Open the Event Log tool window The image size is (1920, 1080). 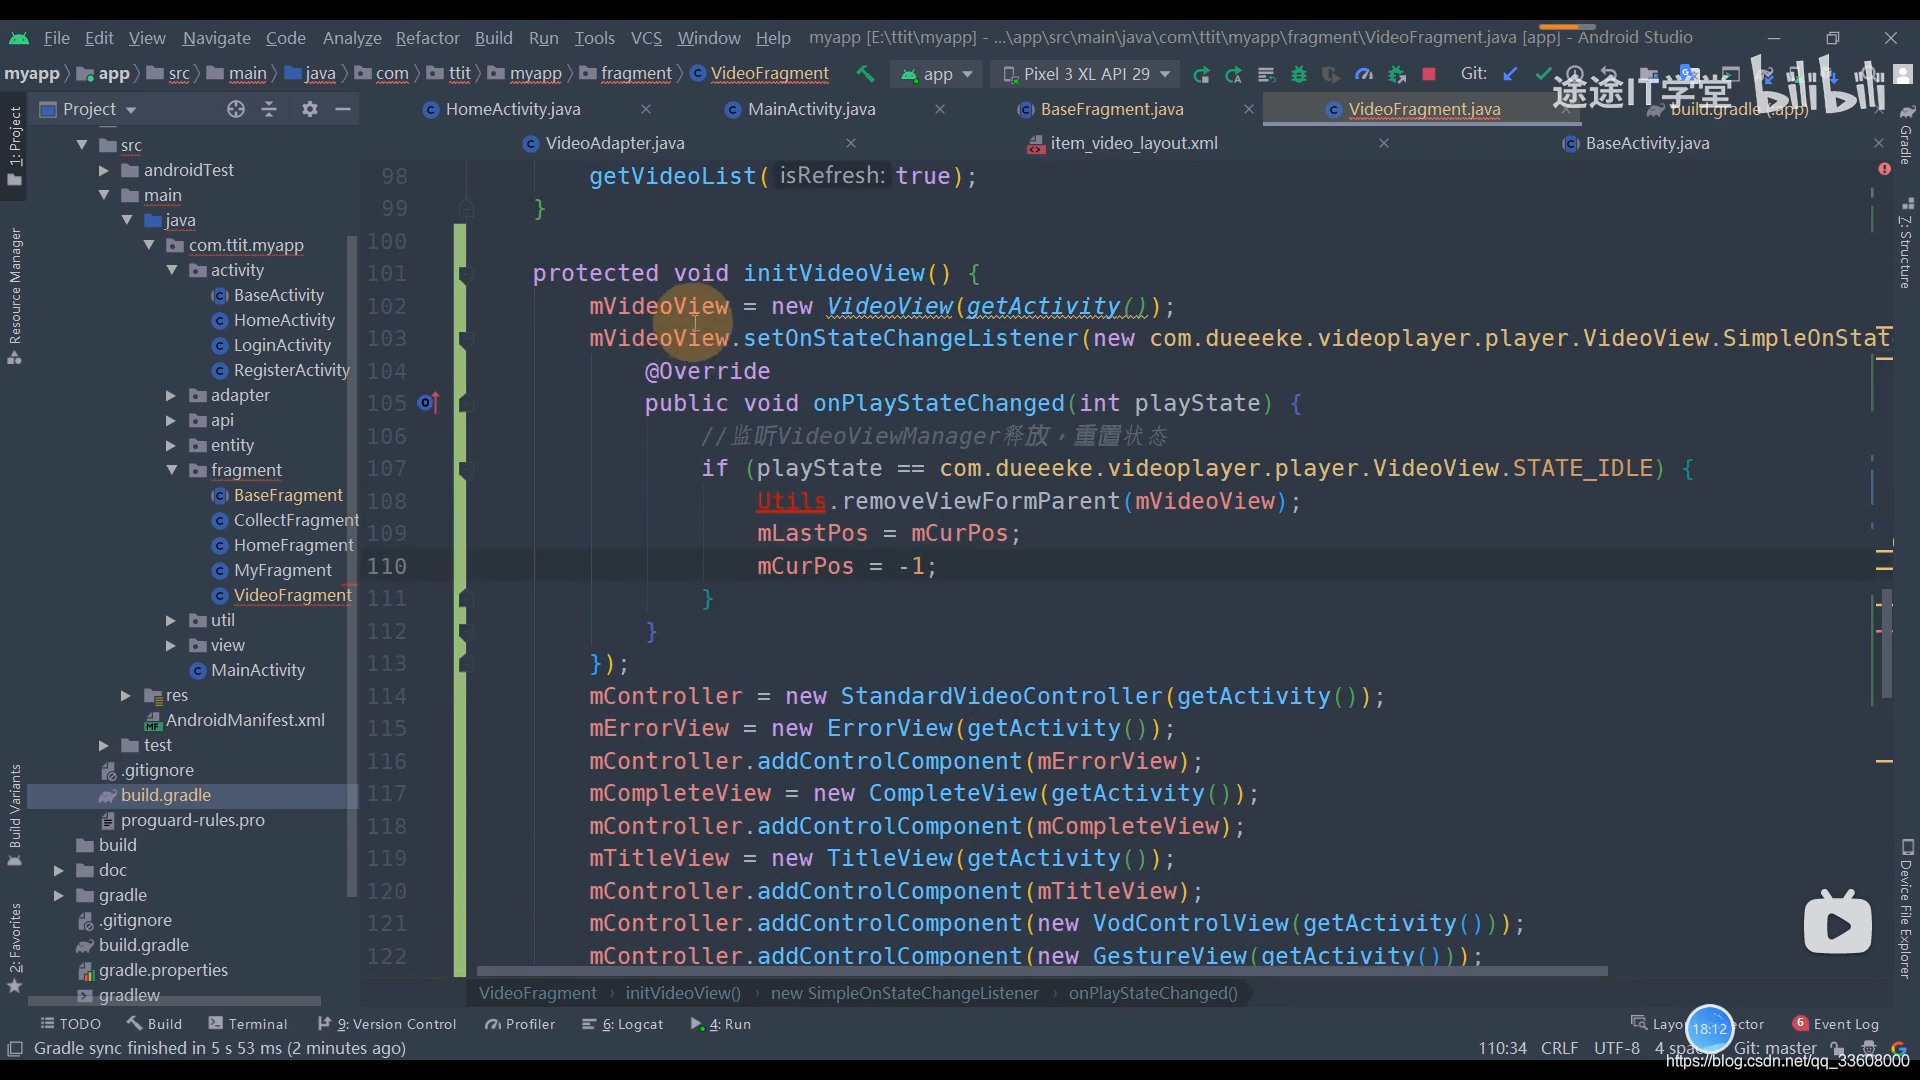[1836, 1023]
